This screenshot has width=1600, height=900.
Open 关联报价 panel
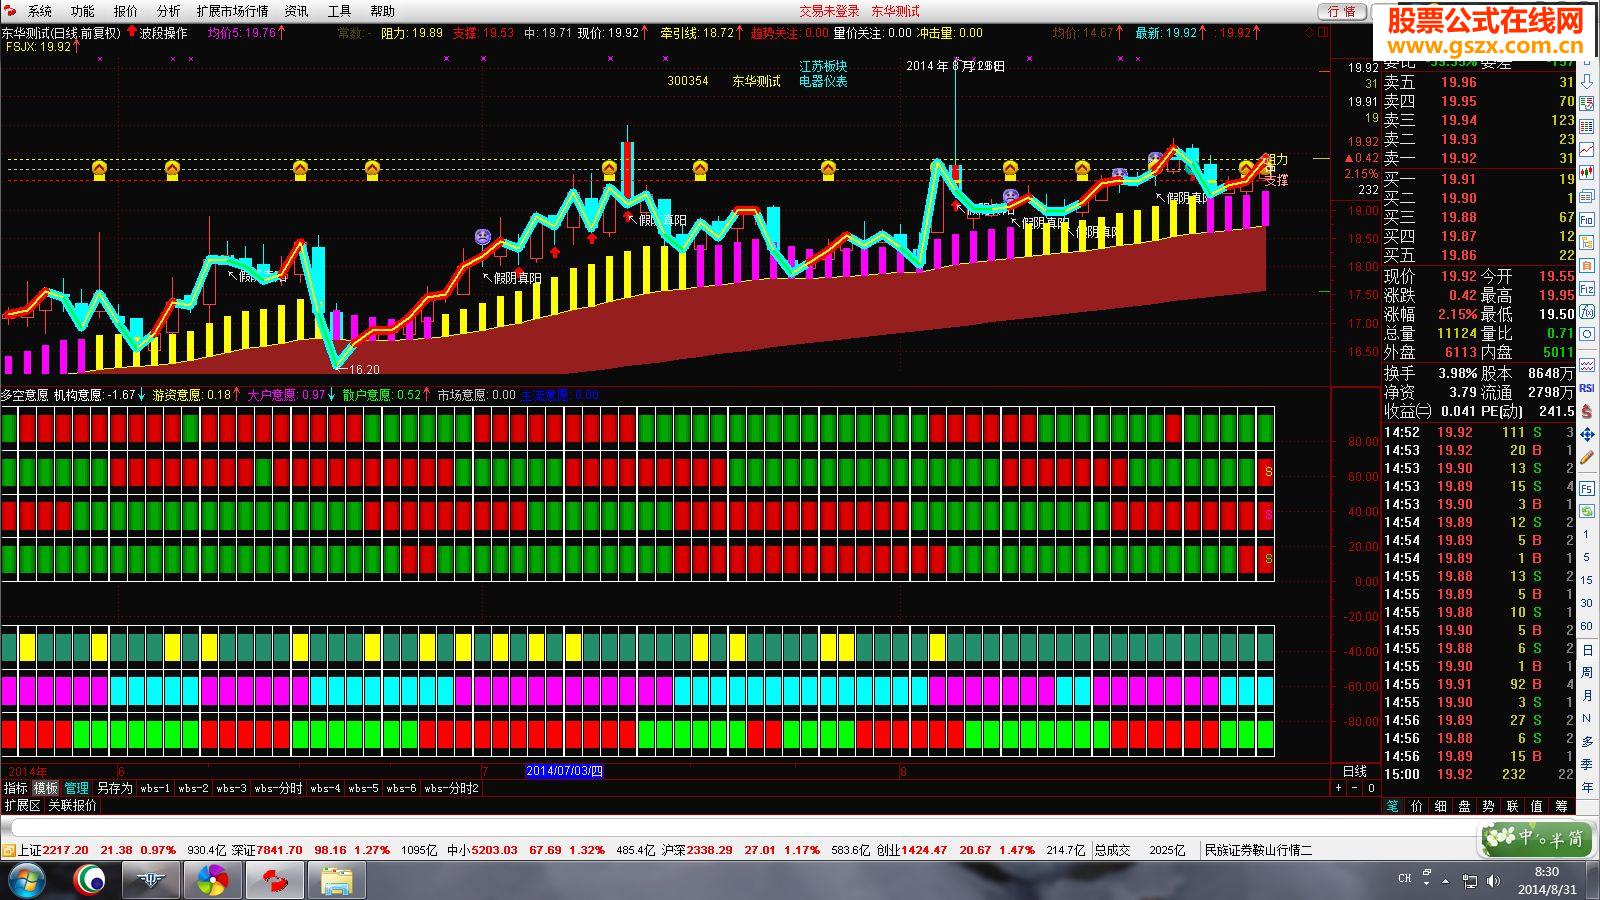pyautogui.click(x=73, y=805)
